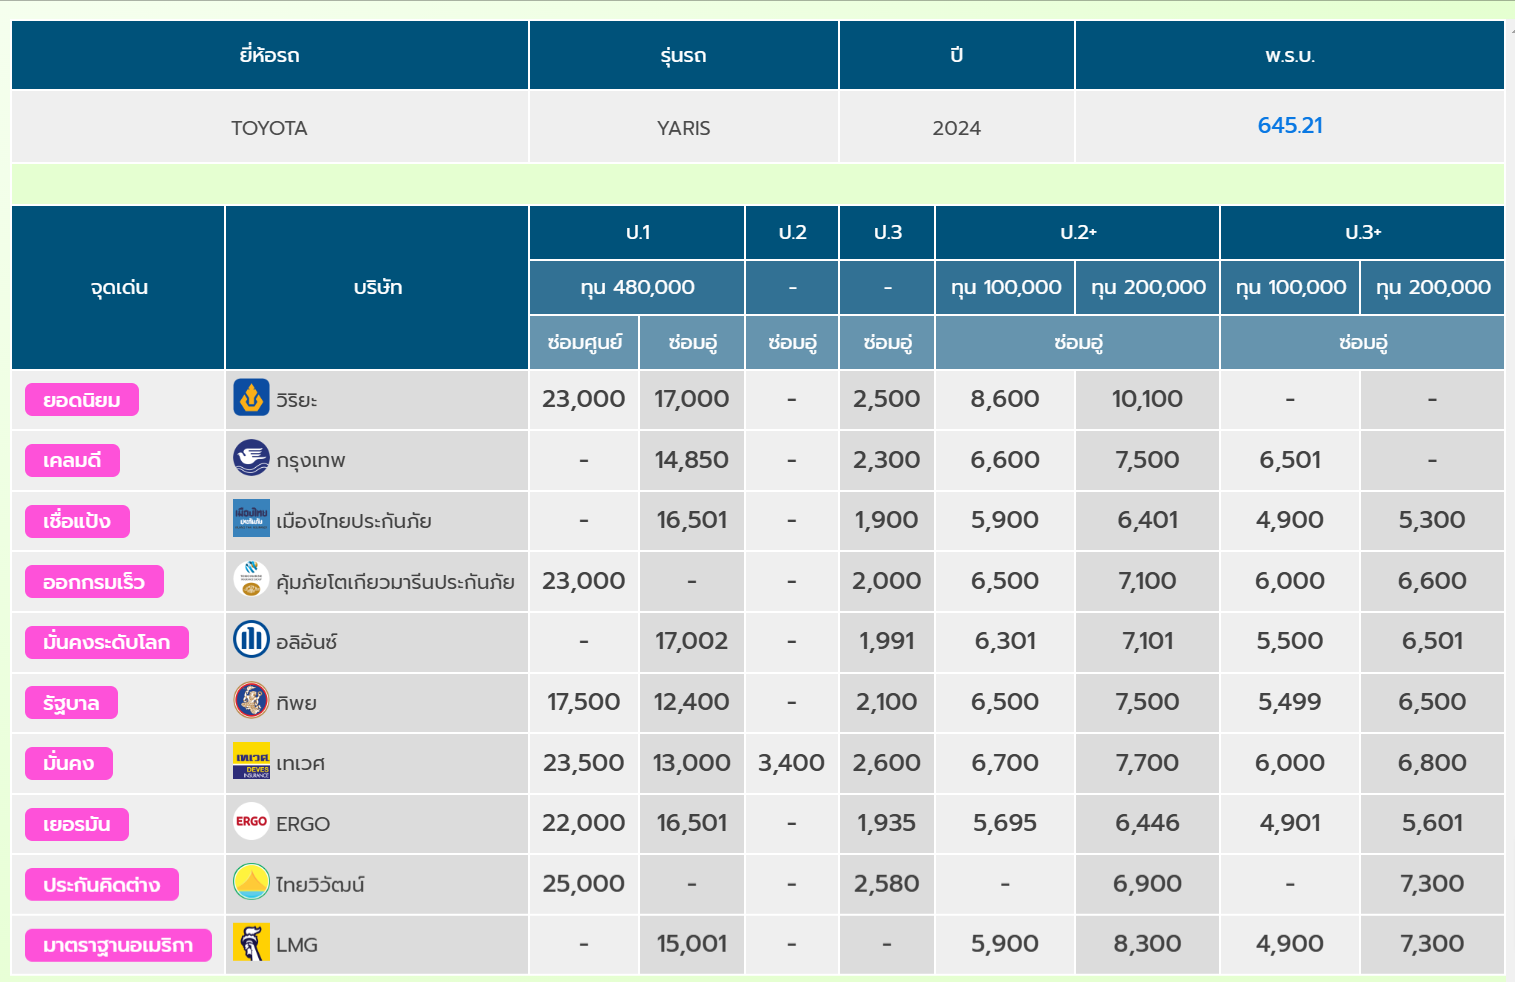
Task: Click the YARIS model cell
Action: (684, 127)
